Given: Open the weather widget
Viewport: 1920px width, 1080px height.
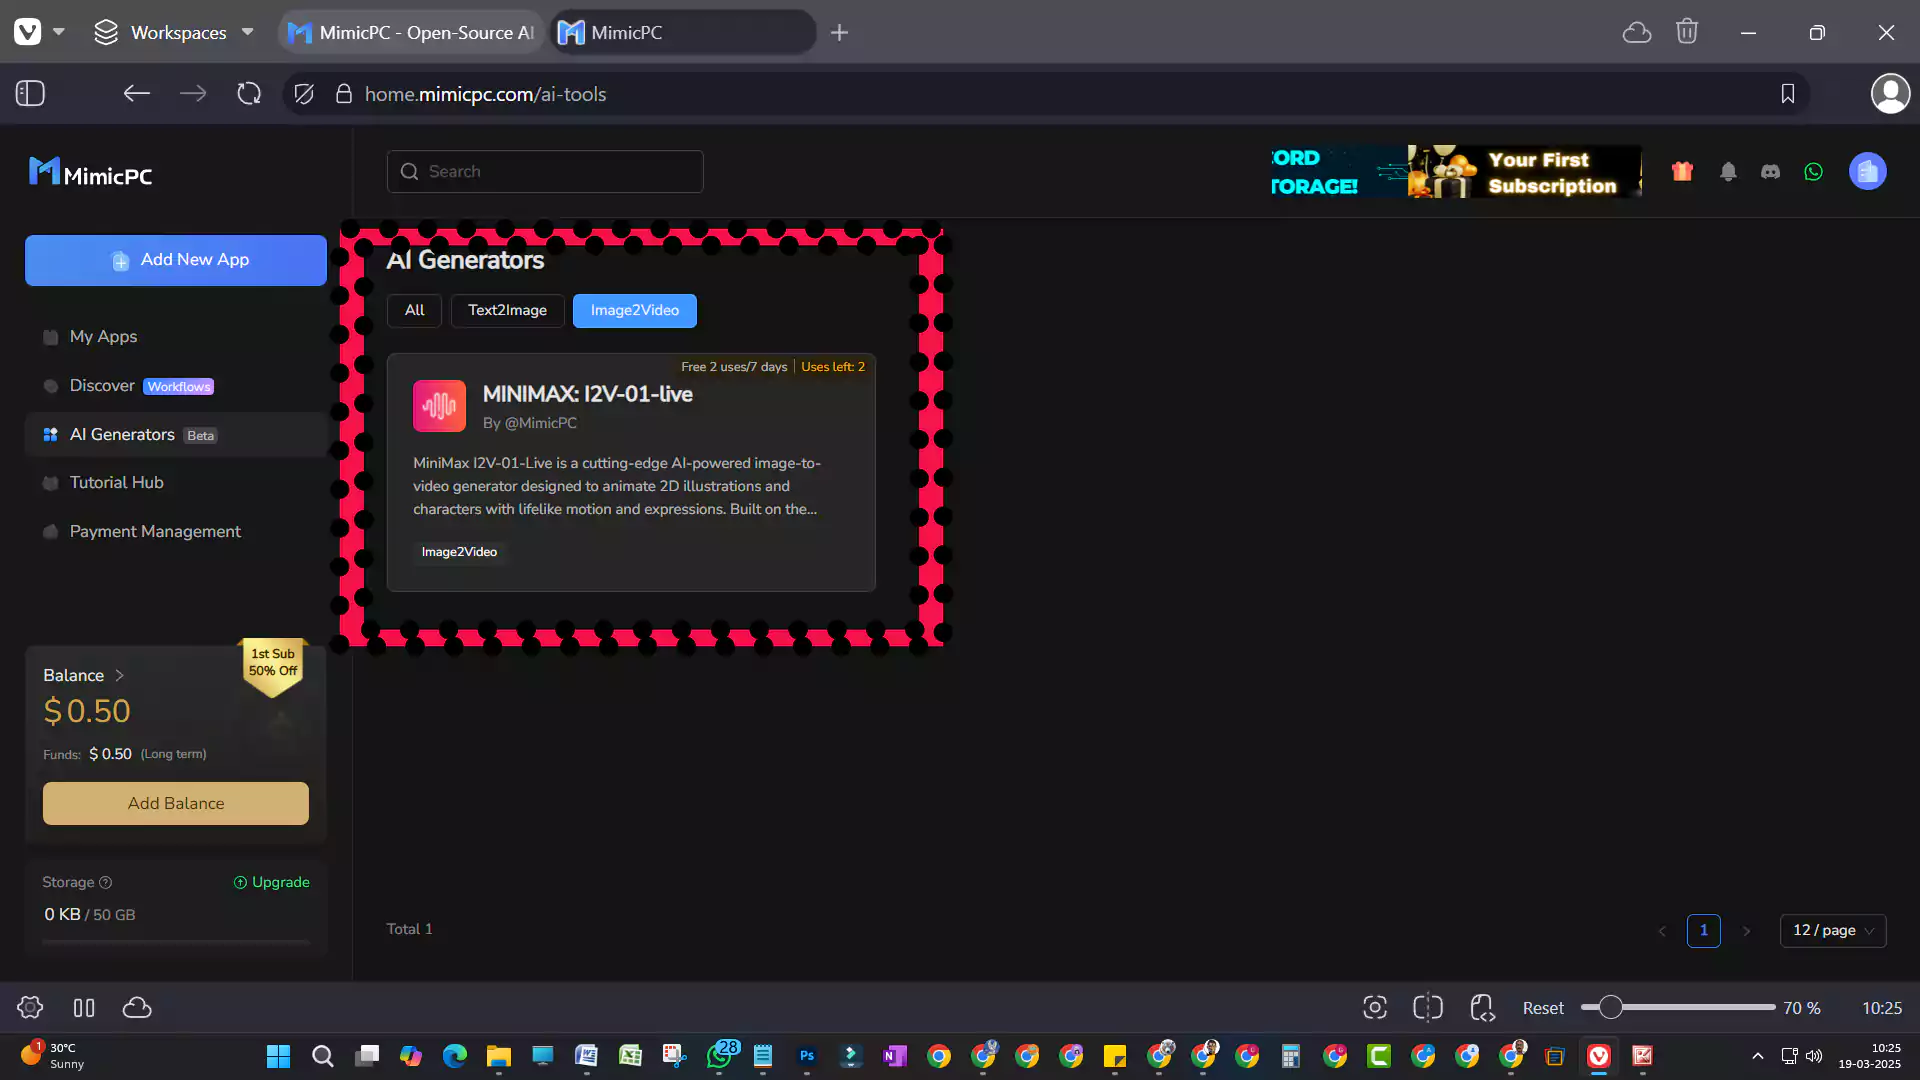Looking at the screenshot, I should (52, 1056).
